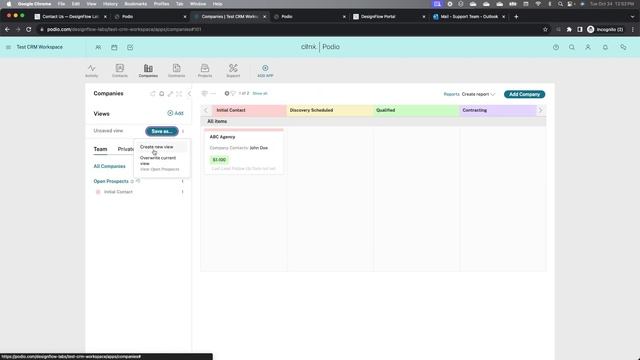Screen dimensions: 640x360
Task: Open the workspace members icon
Action: click(x=98, y=47)
